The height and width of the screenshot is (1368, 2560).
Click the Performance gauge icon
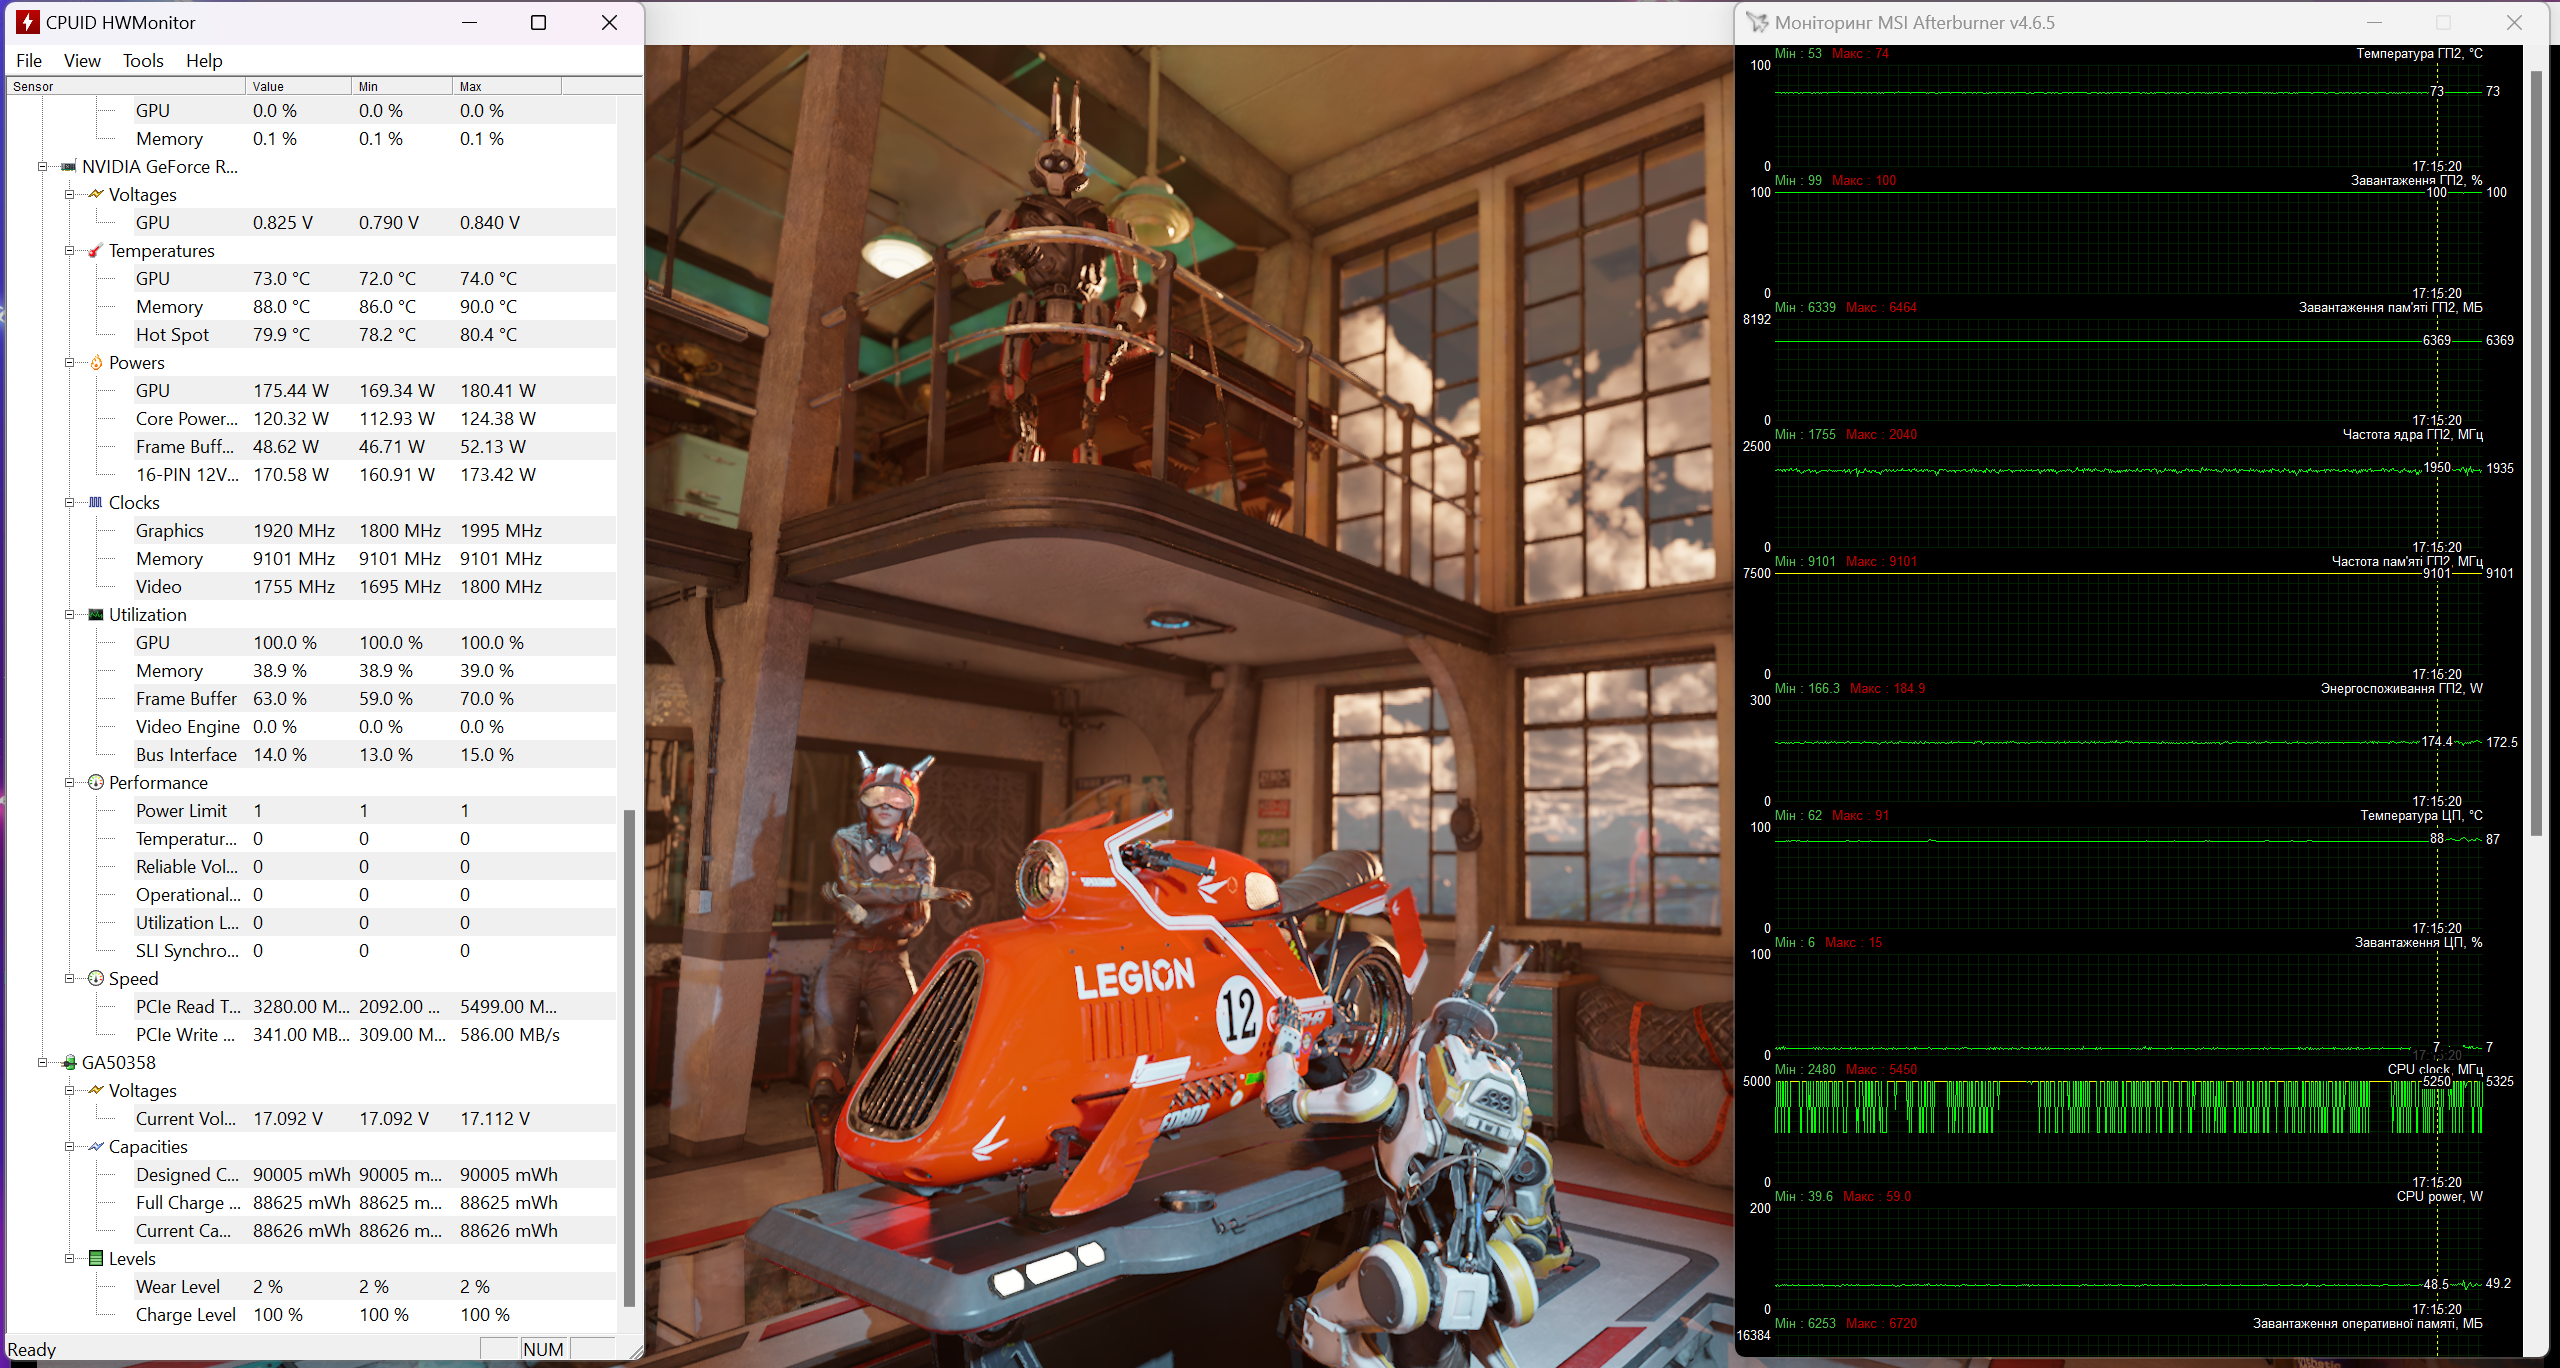click(96, 783)
